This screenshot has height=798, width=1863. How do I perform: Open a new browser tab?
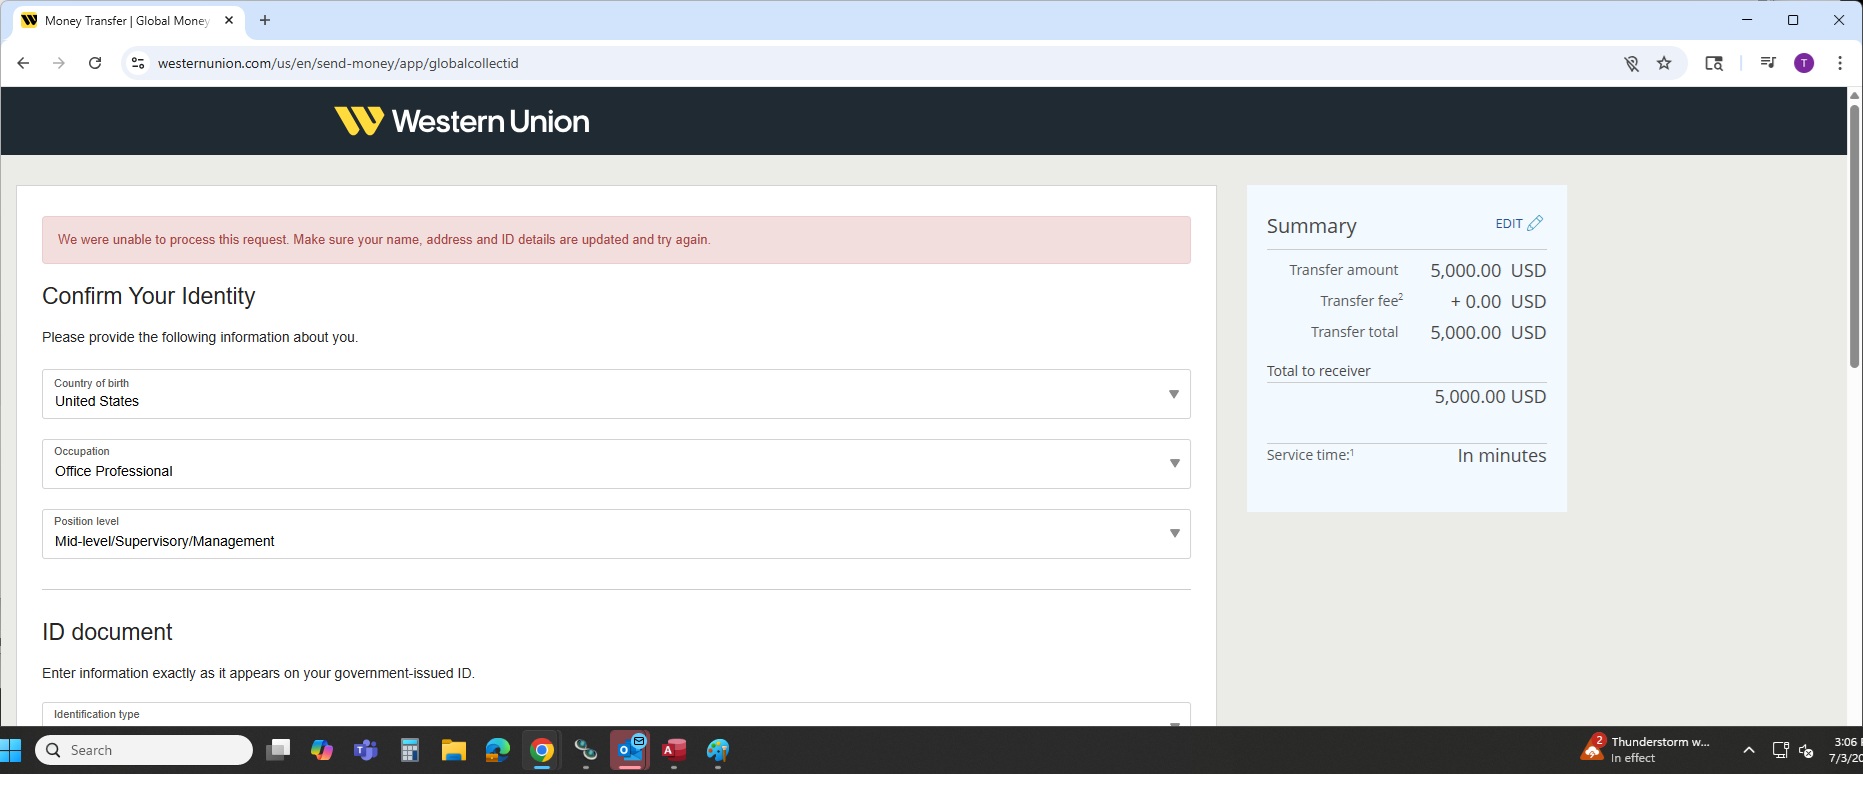click(x=265, y=20)
